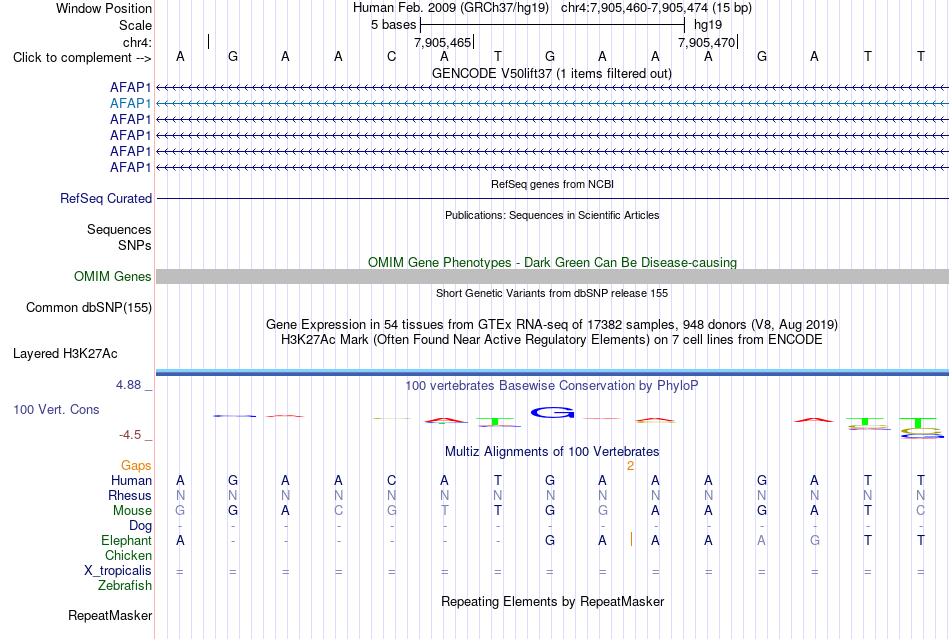950x639 pixels.
Task: Click the 'RefSeq genes from NCBI' title
Action: (x=552, y=184)
